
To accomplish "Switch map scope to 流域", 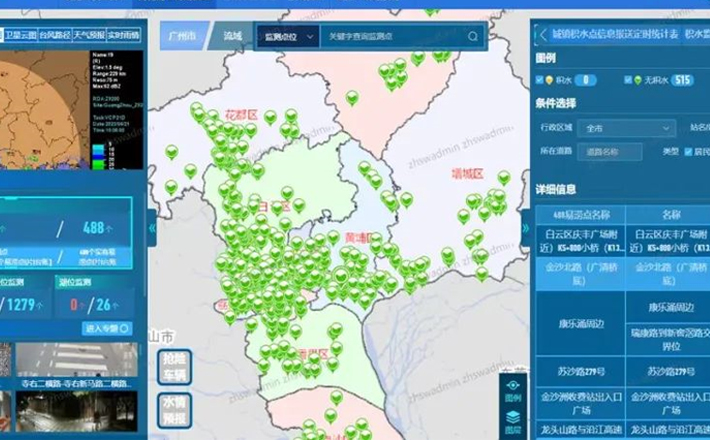I will point(233,36).
